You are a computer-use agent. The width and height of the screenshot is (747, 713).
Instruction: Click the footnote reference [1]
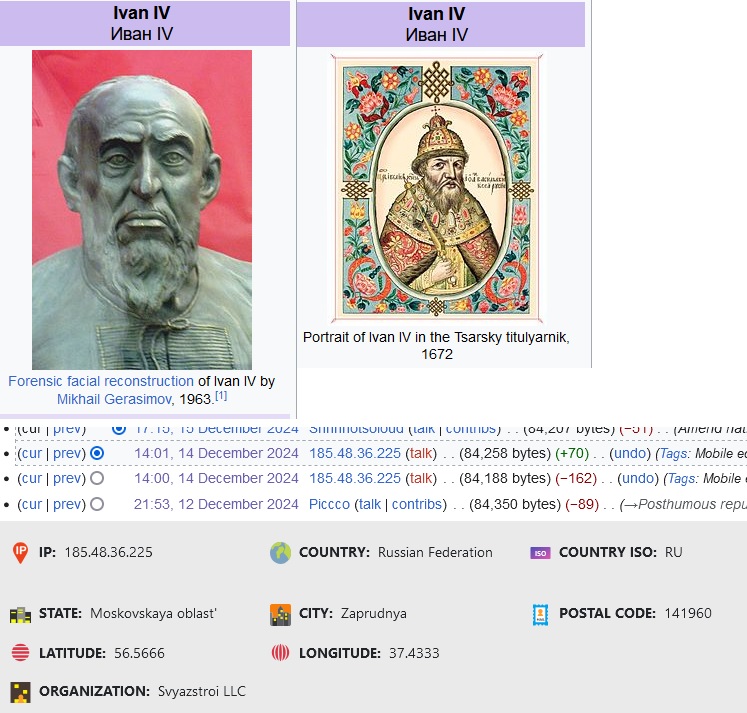point(221,396)
